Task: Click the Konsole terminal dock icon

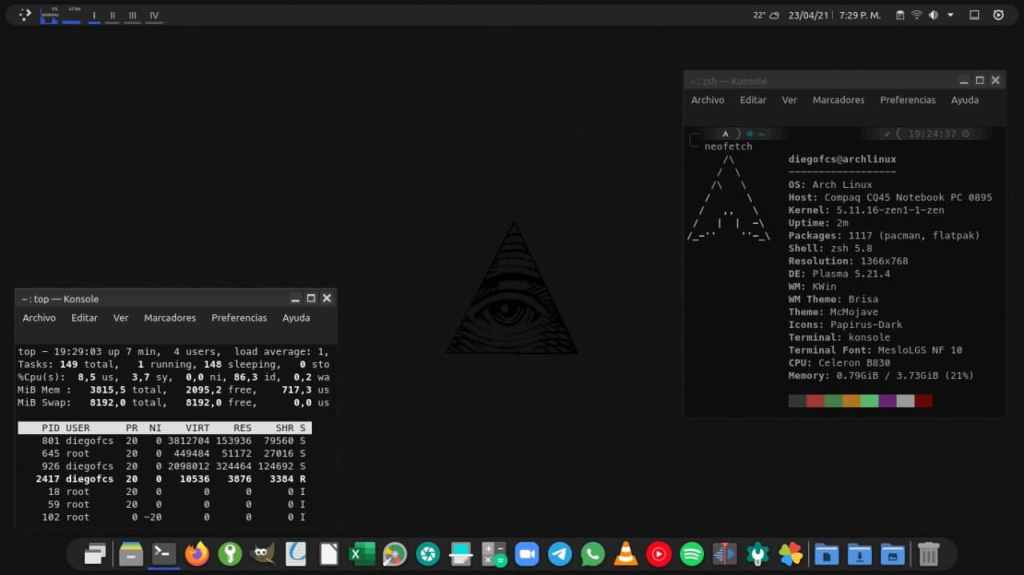Action: [x=164, y=554]
